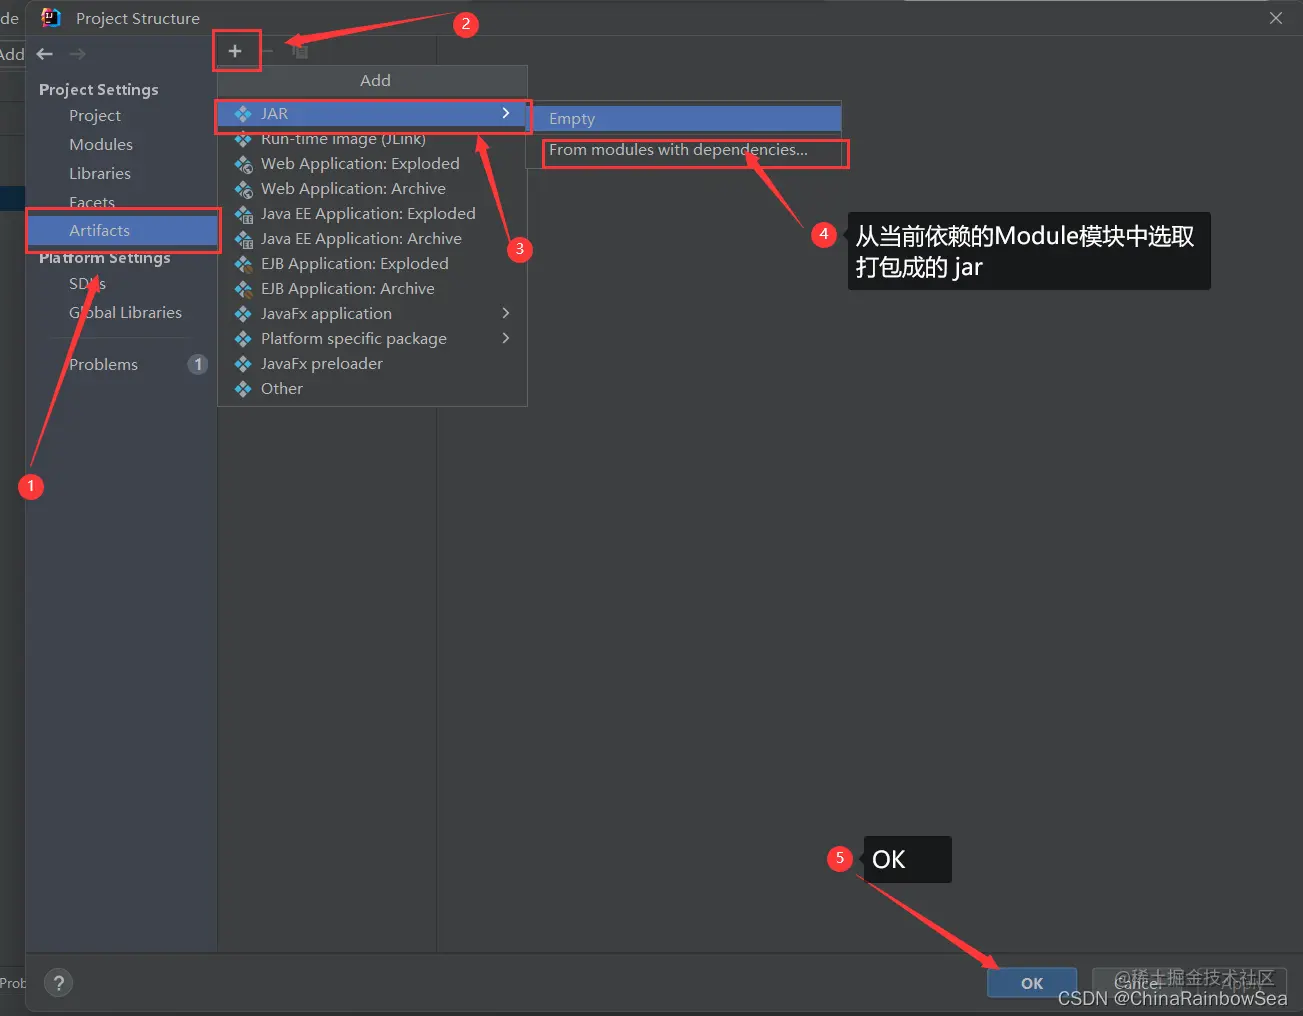The height and width of the screenshot is (1016, 1303).
Task: Click the Java EE Application: Archive icon
Action: pos(243,239)
